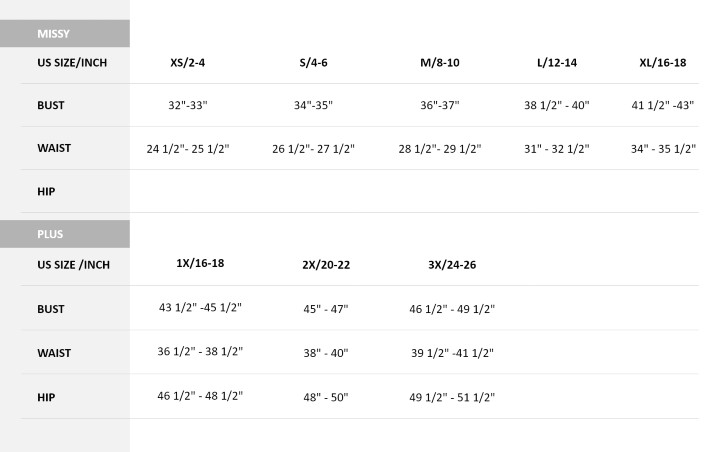Click the 34" - 35 1/2" waist cell
This screenshot has width=720, height=452.
[663, 149]
